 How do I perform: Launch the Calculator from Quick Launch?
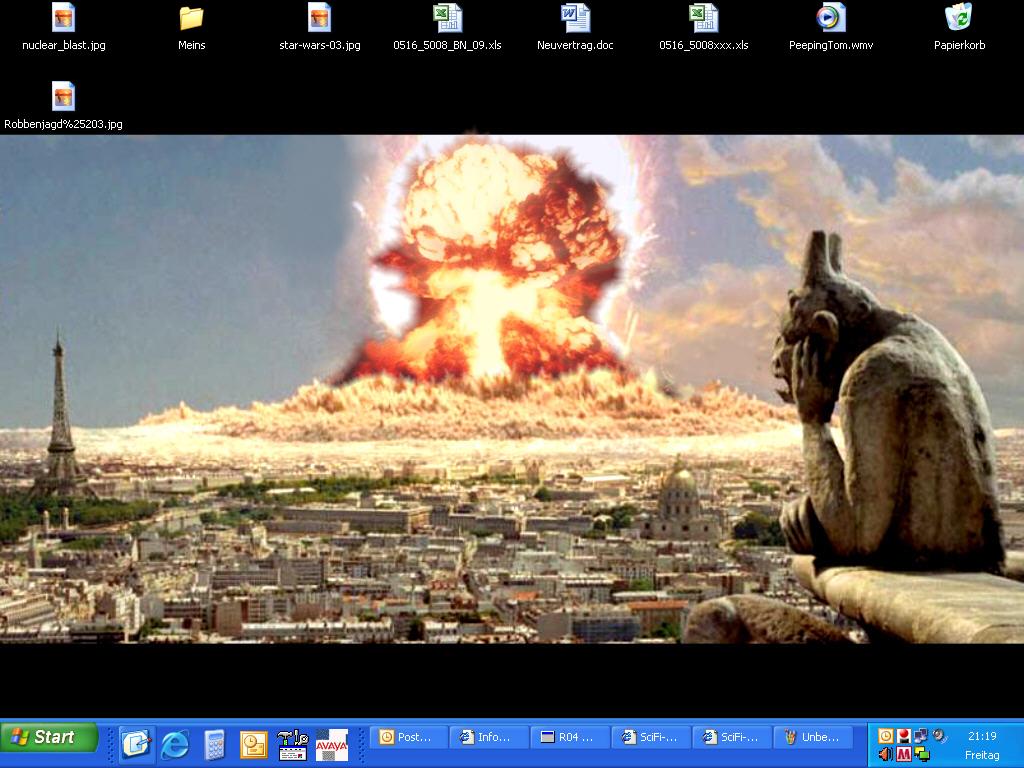pos(214,744)
